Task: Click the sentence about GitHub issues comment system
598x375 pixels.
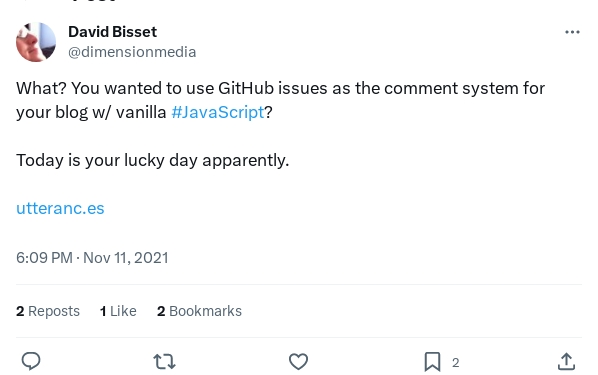Action: 280,100
